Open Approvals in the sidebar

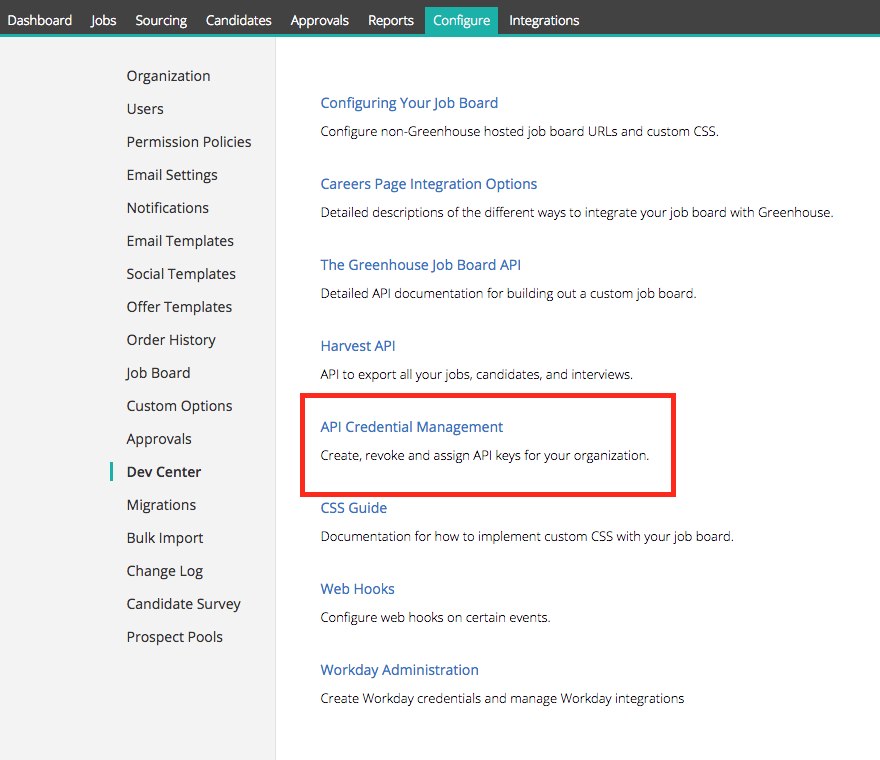pos(159,439)
